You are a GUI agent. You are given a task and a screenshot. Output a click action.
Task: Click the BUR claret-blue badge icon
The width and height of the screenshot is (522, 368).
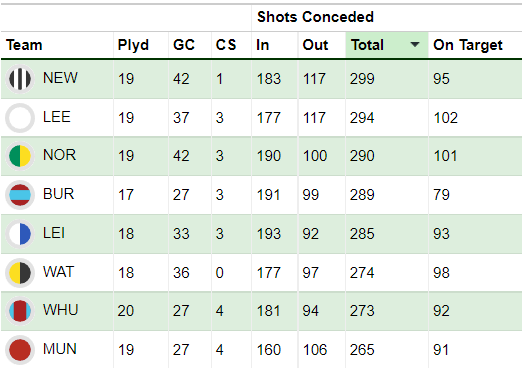point(20,195)
